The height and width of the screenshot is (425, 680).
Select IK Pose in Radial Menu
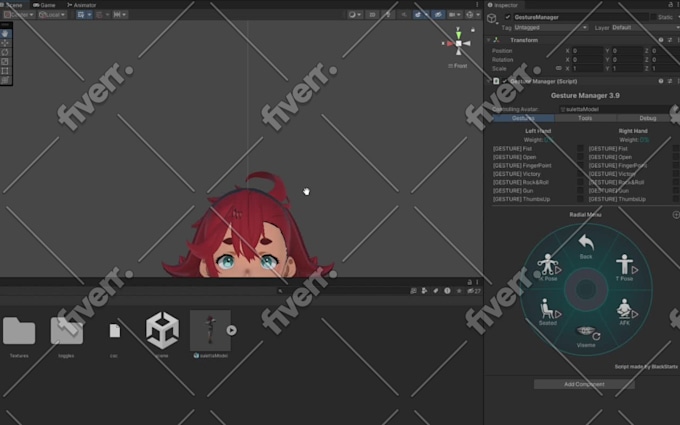(549, 268)
